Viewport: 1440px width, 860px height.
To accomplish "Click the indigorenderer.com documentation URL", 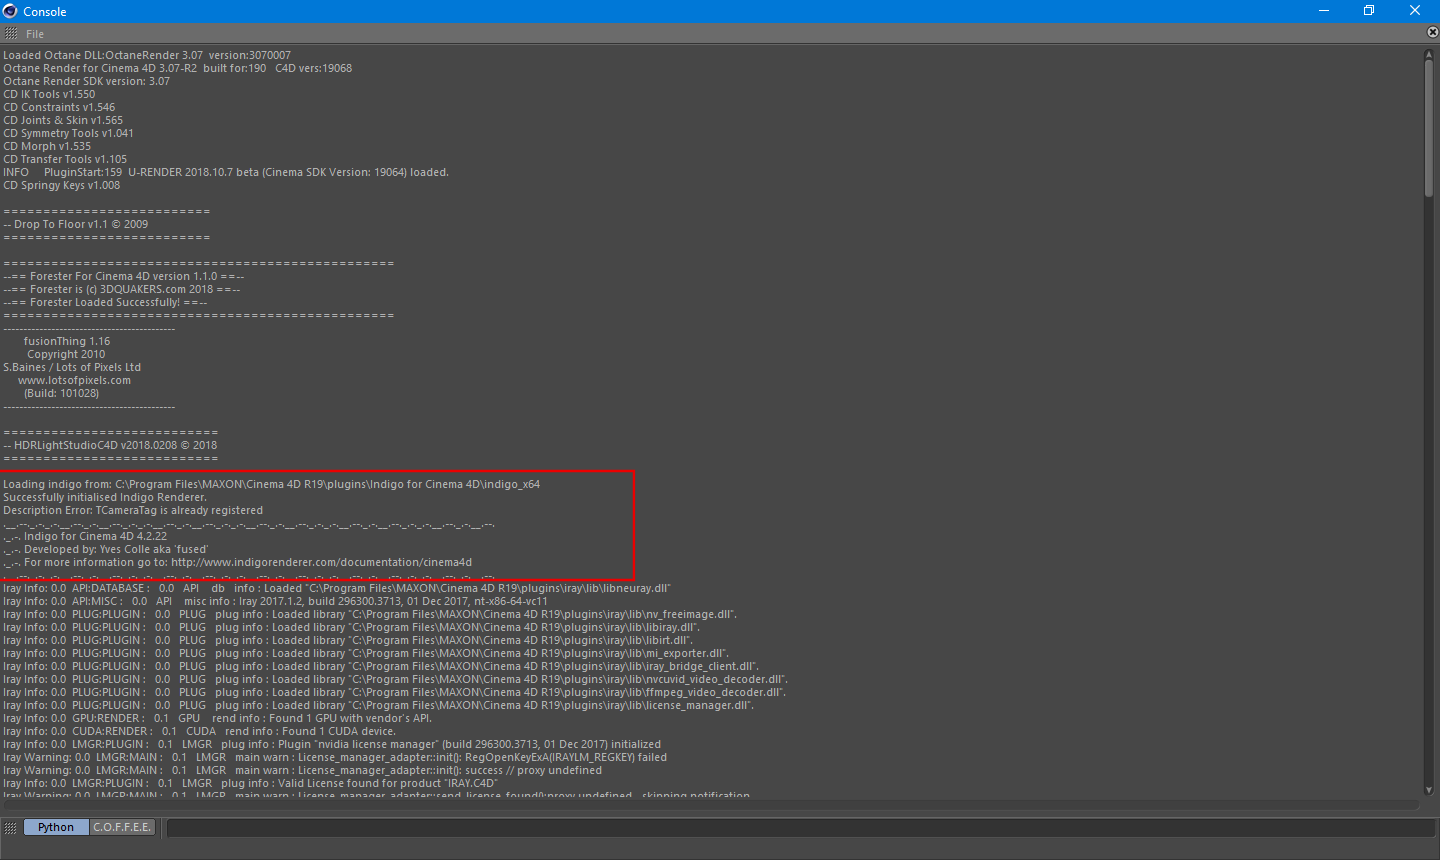I will 321,563.
